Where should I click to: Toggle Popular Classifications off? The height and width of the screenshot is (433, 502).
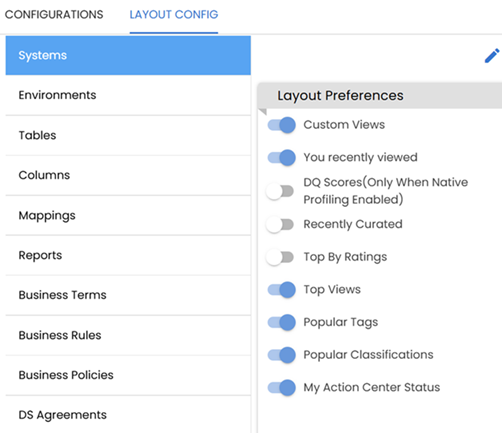[x=281, y=355]
